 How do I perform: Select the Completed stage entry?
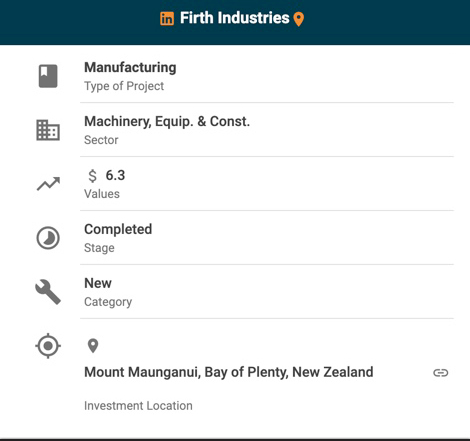tap(118, 229)
